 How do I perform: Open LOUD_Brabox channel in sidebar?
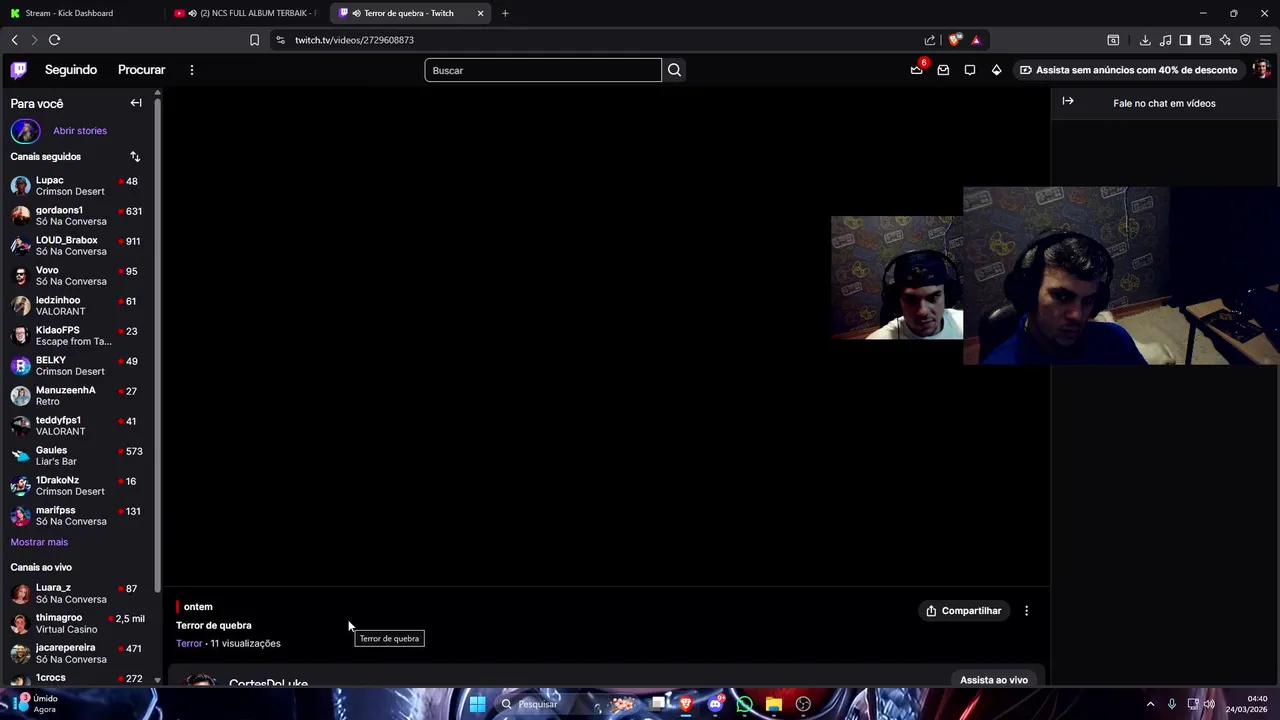pyautogui.click(x=78, y=246)
